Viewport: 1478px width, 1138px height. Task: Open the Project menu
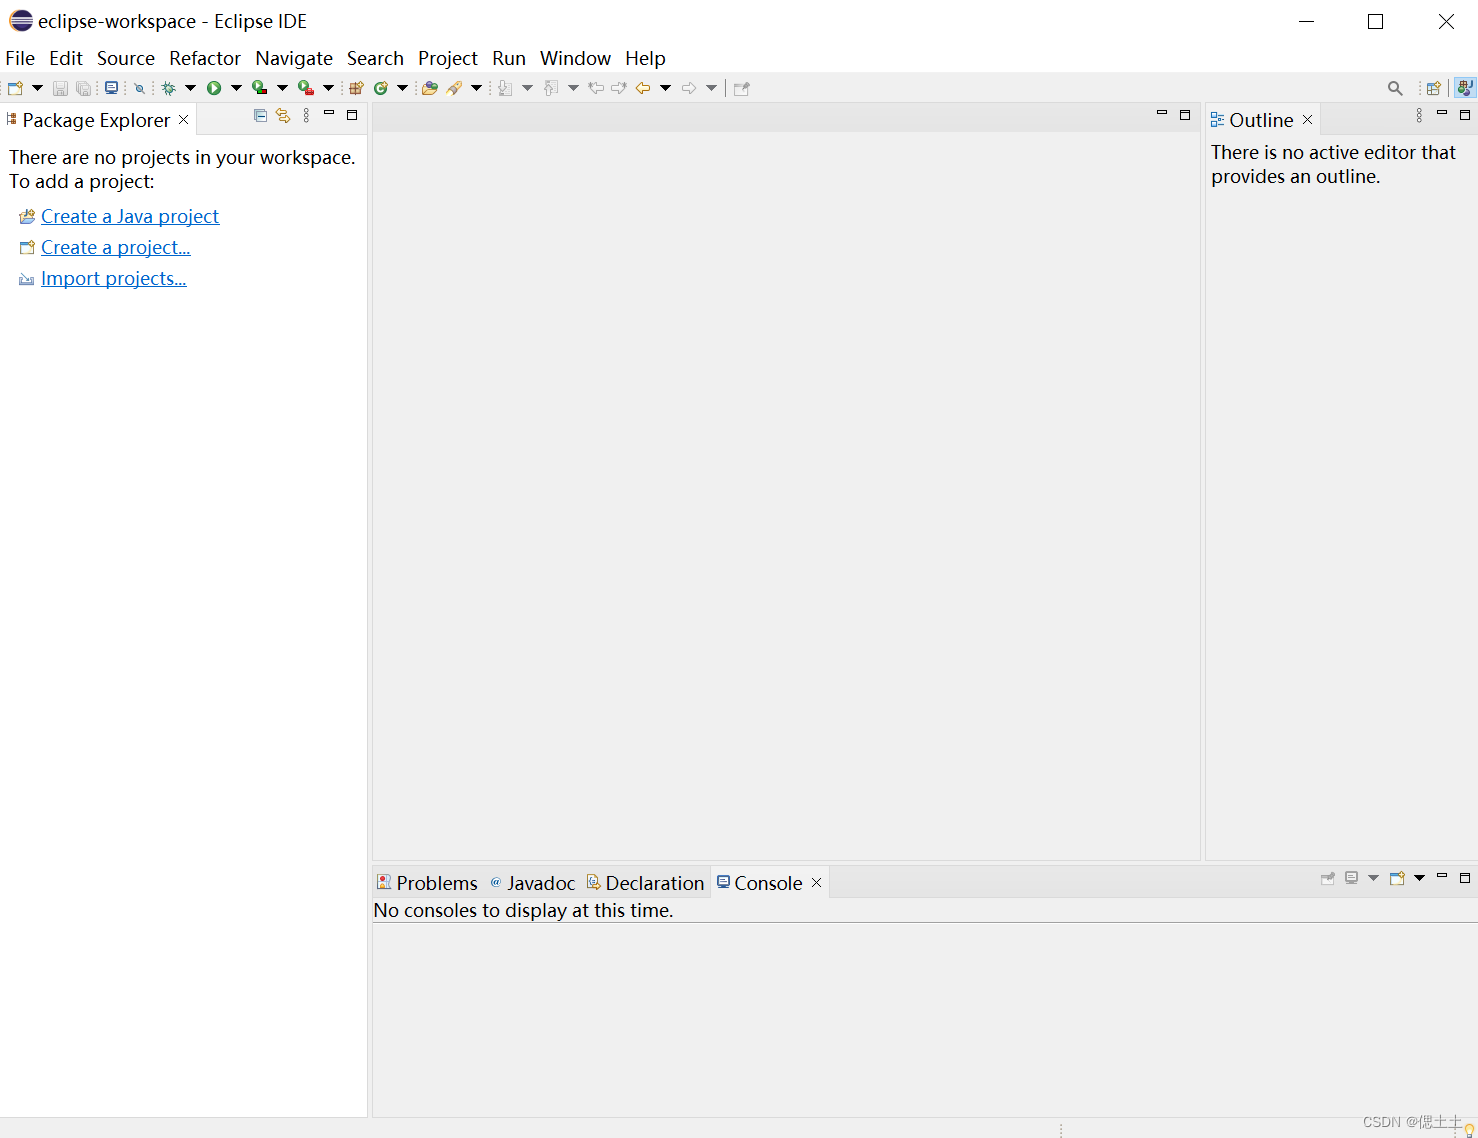[x=448, y=58]
